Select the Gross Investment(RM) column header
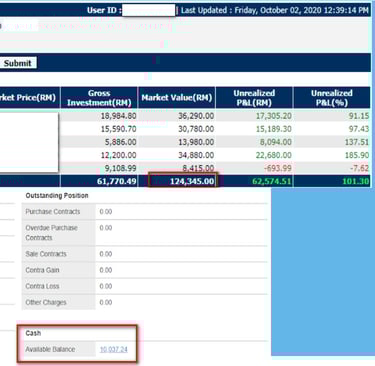375x366 pixels. click(x=99, y=98)
